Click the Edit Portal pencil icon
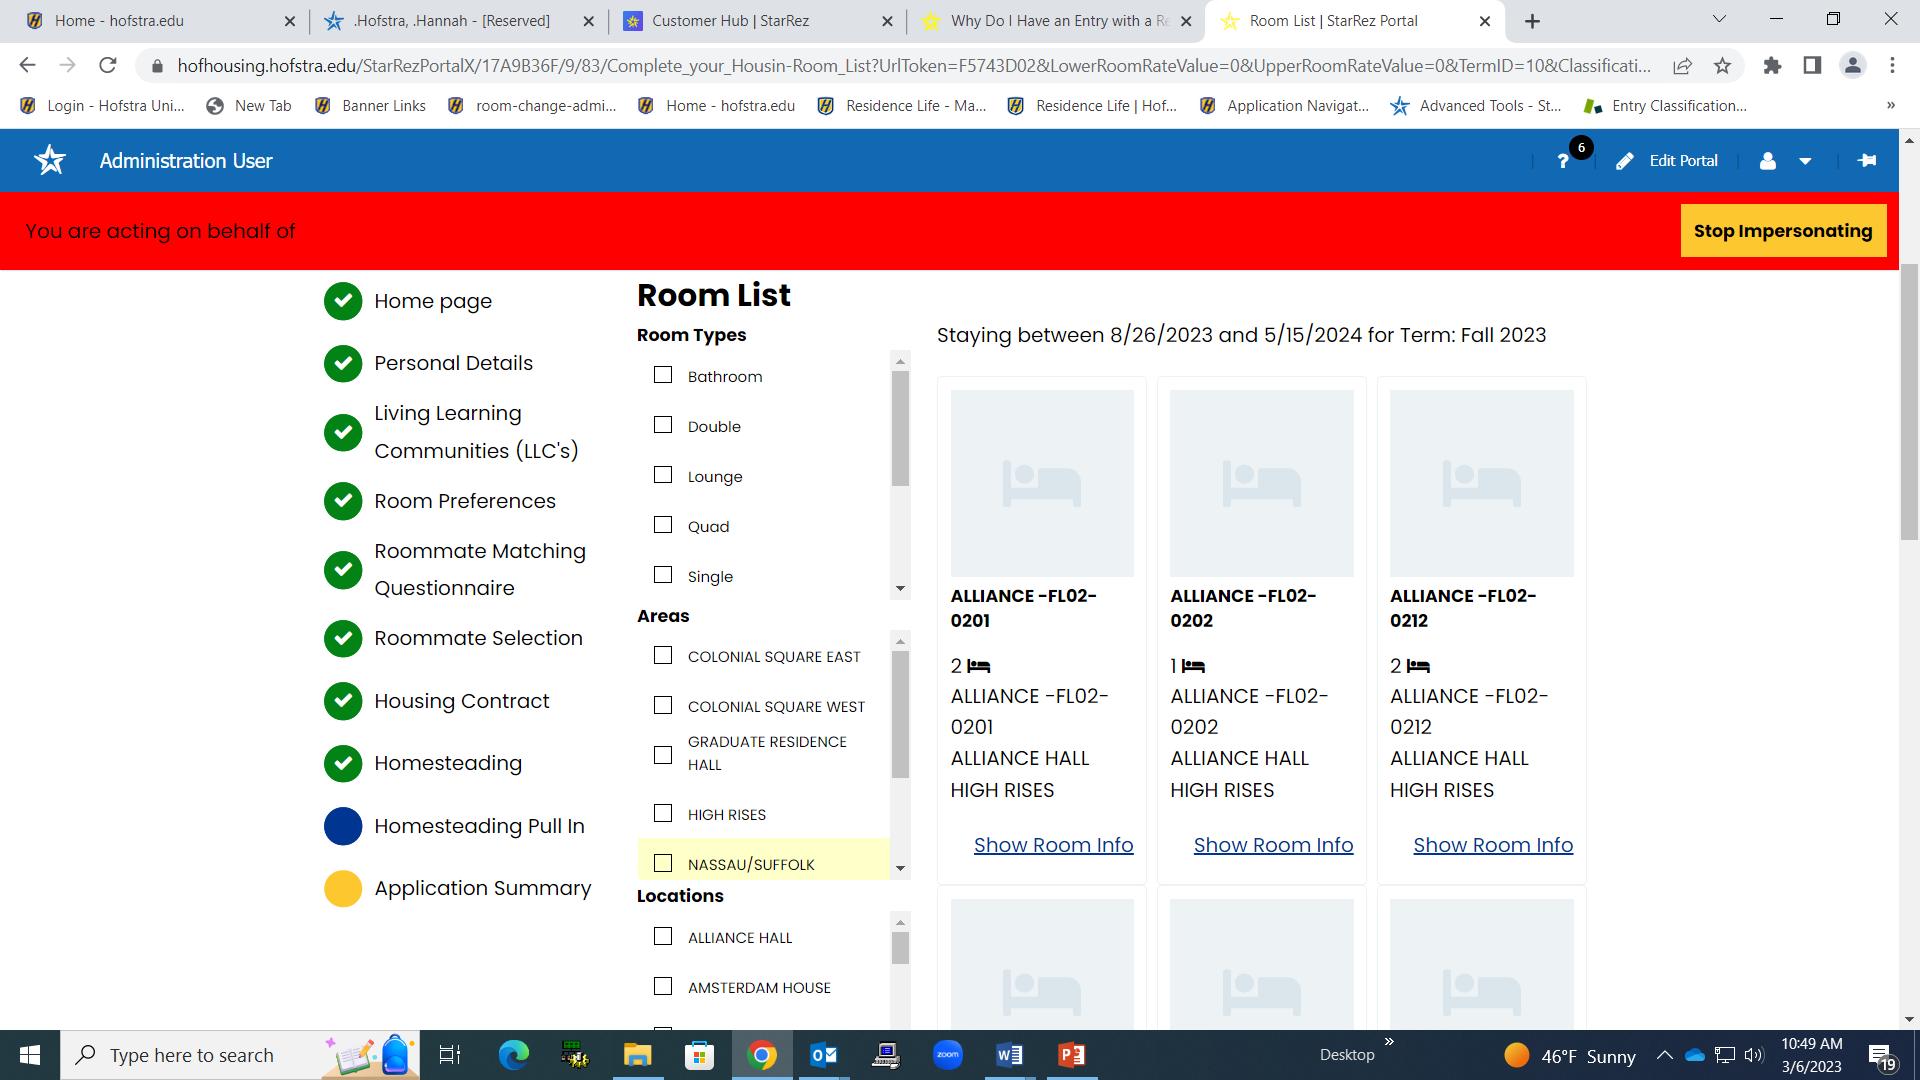The width and height of the screenshot is (1920, 1080). tap(1625, 161)
